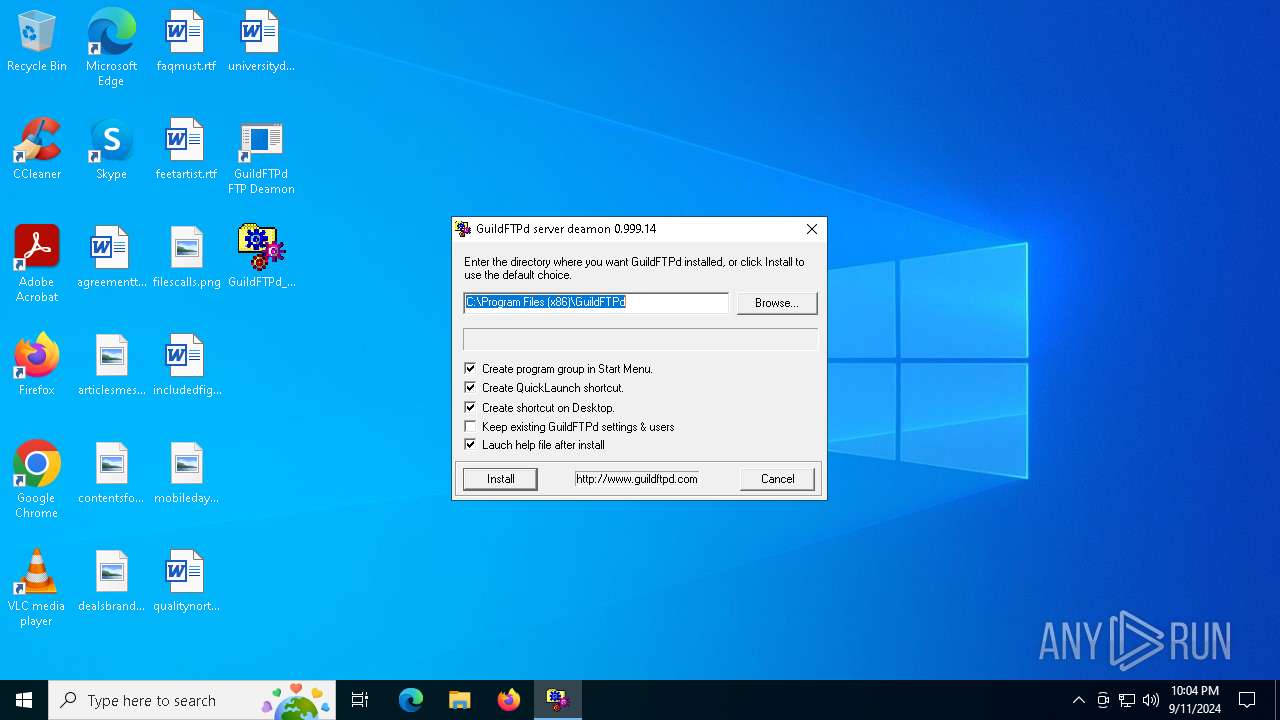
Task: Open the Windows Start menu
Action: point(24,700)
